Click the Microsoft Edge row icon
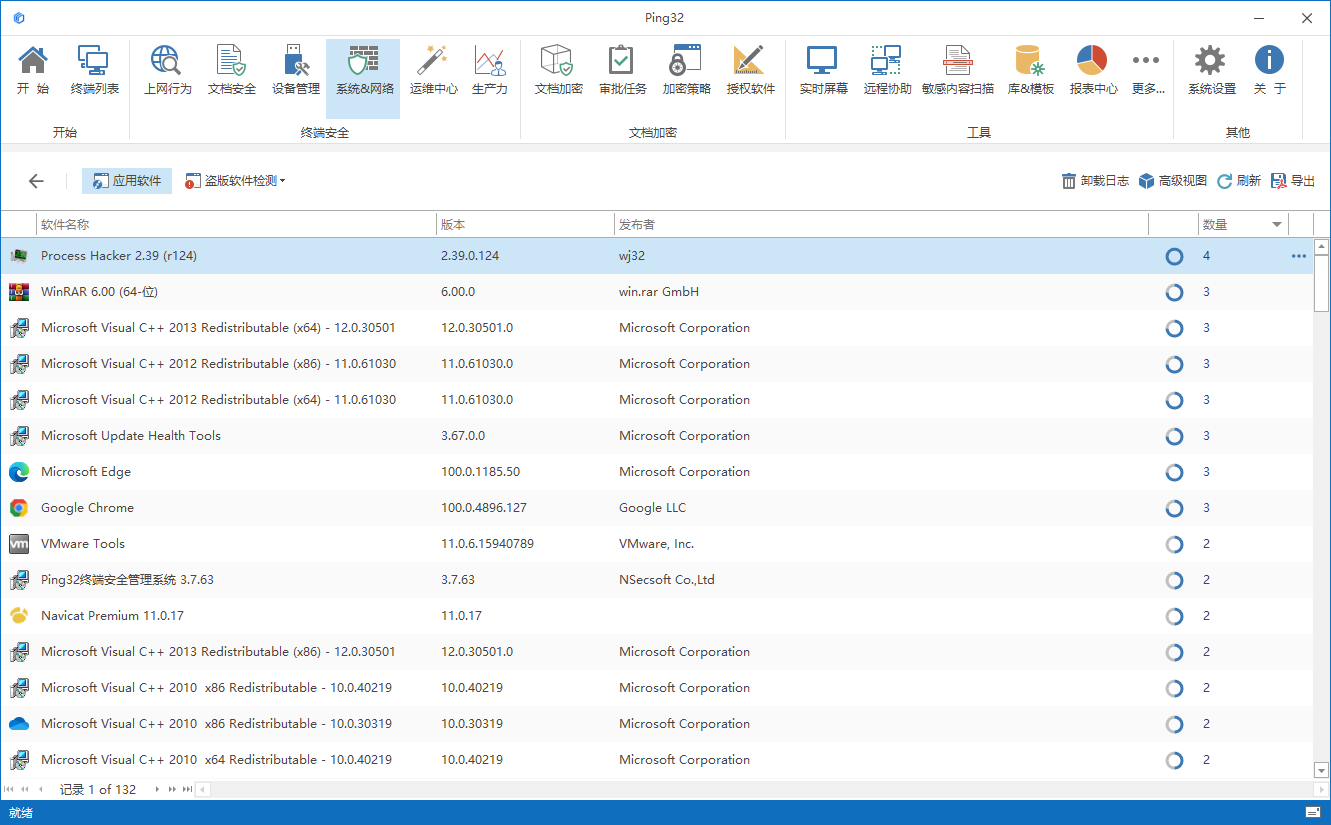Screen dimensions: 1331x825 [19, 472]
